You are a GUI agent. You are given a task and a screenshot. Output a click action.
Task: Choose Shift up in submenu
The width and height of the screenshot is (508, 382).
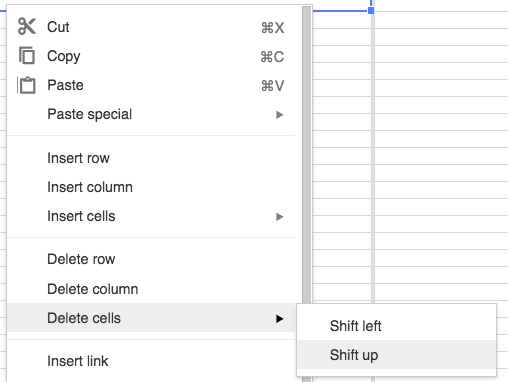click(x=396, y=355)
